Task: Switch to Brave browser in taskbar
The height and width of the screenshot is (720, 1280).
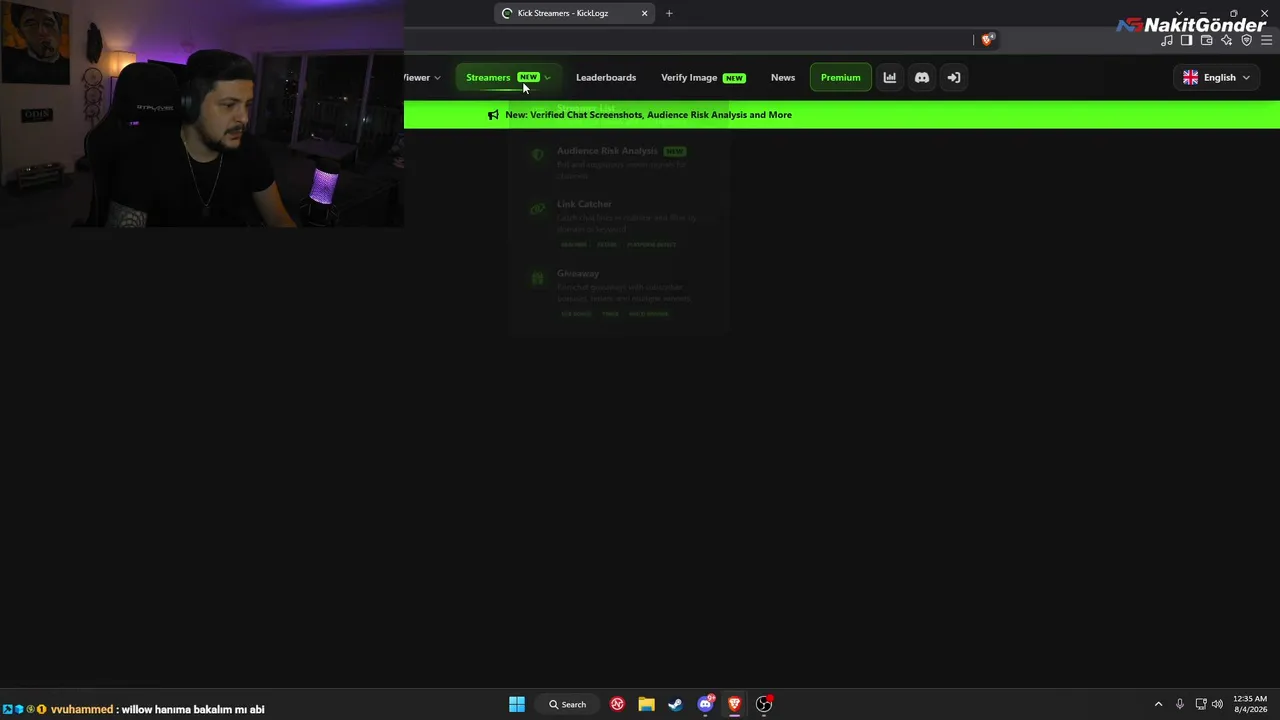Action: (734, 704)
